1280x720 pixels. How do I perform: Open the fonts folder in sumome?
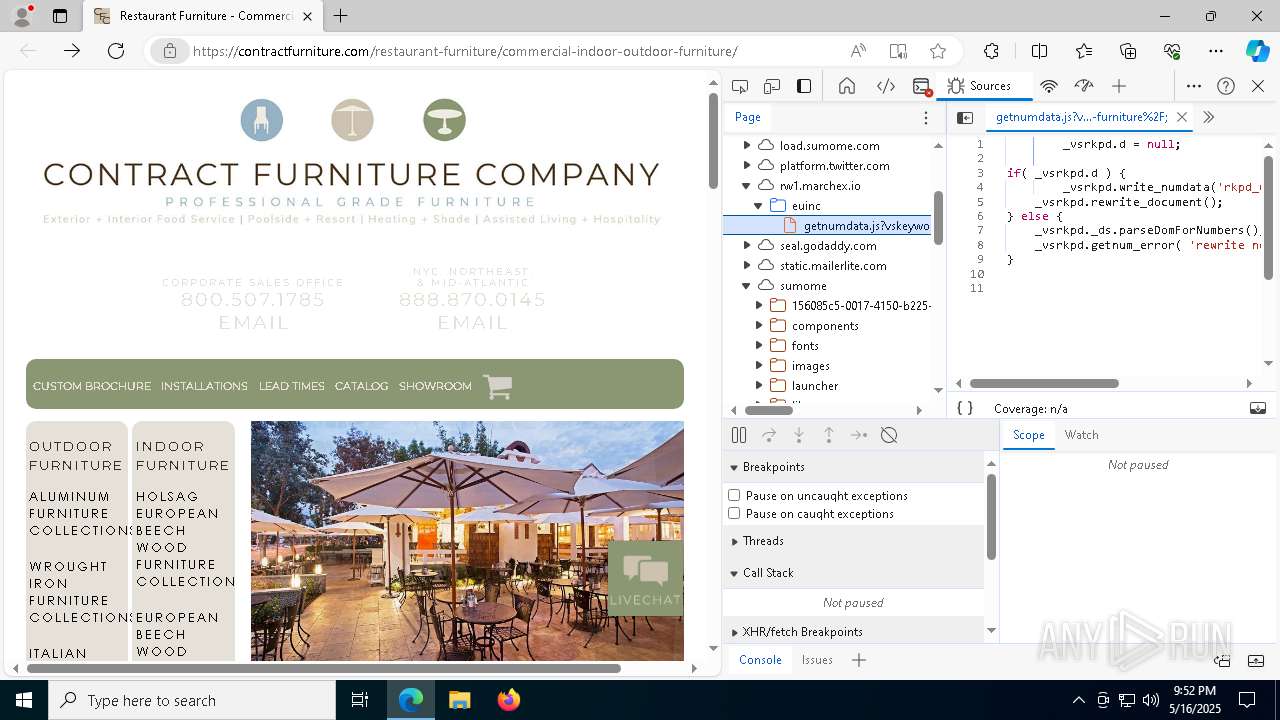coord(805,345)
